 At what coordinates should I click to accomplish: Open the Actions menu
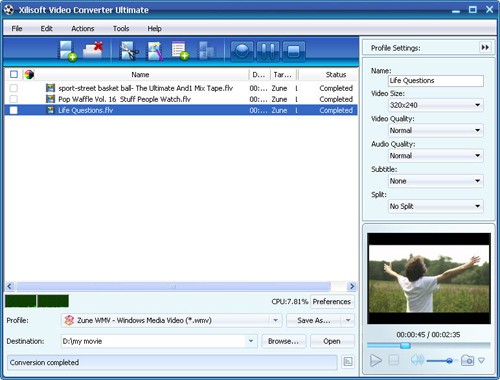click(x=83, y=28)
